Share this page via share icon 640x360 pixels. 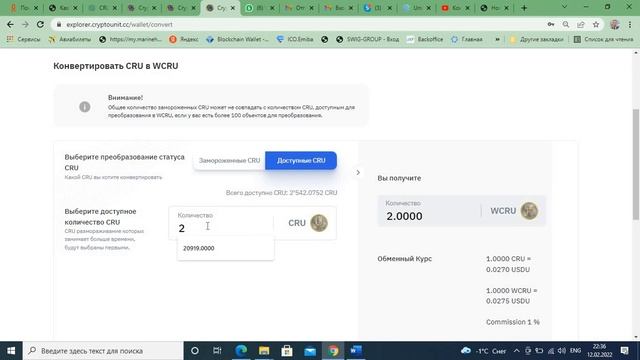pyautogui.click(x=580, y=24)
